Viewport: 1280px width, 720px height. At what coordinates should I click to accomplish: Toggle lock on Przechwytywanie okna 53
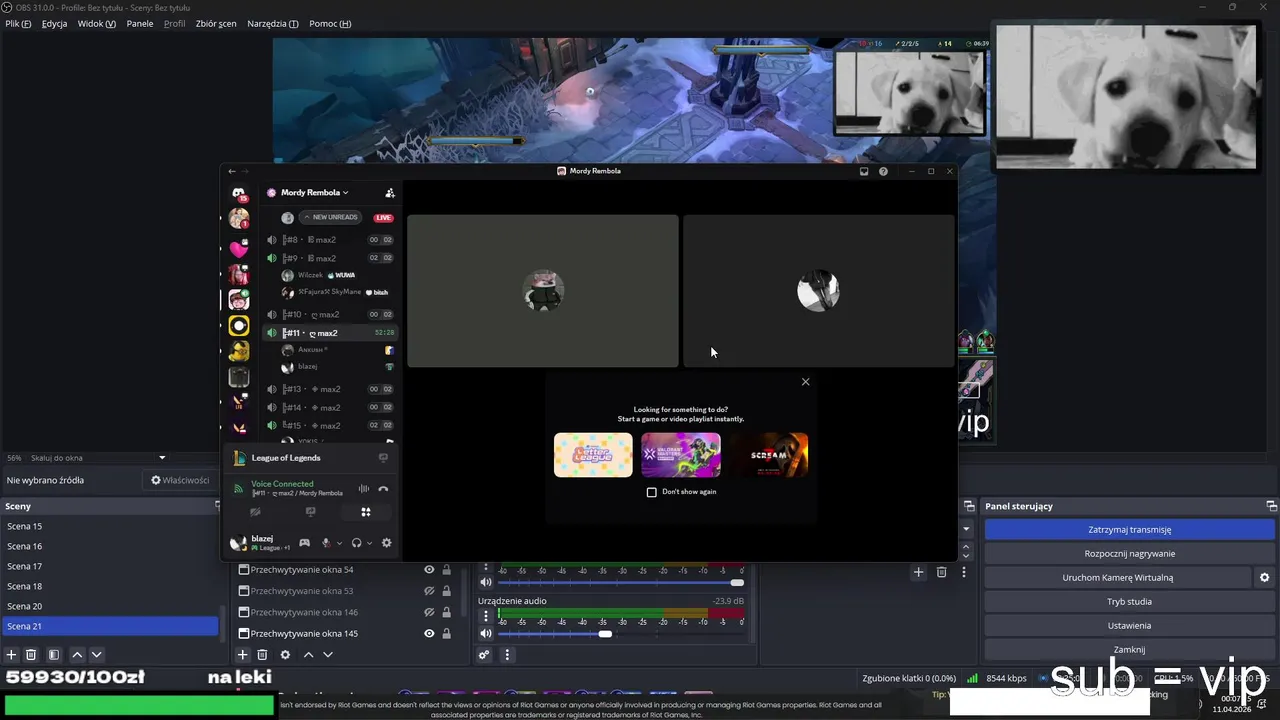(446, 591)
